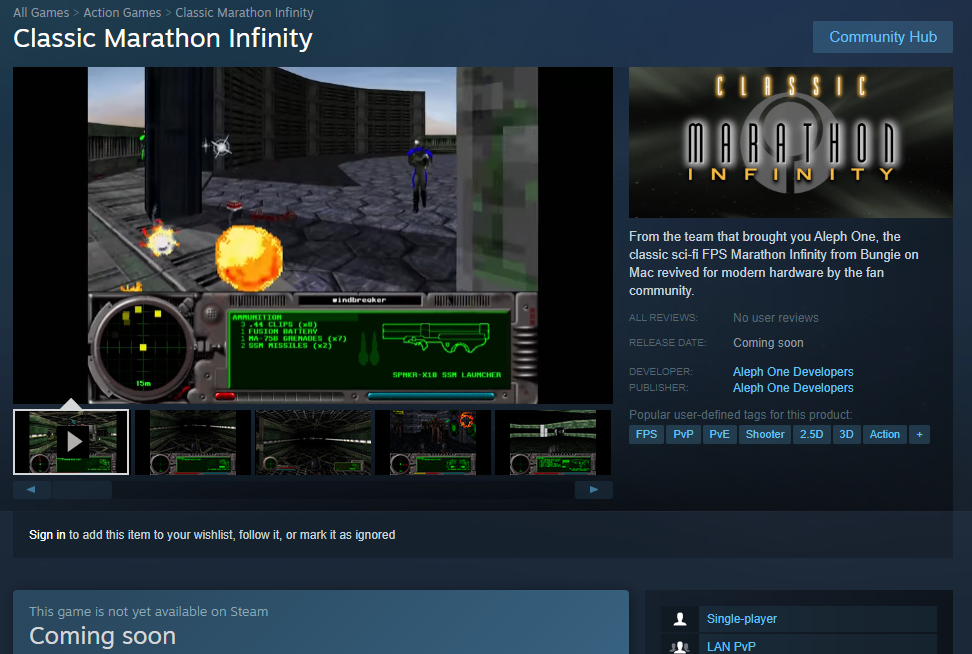Select the PvP tag

(683, 435)
